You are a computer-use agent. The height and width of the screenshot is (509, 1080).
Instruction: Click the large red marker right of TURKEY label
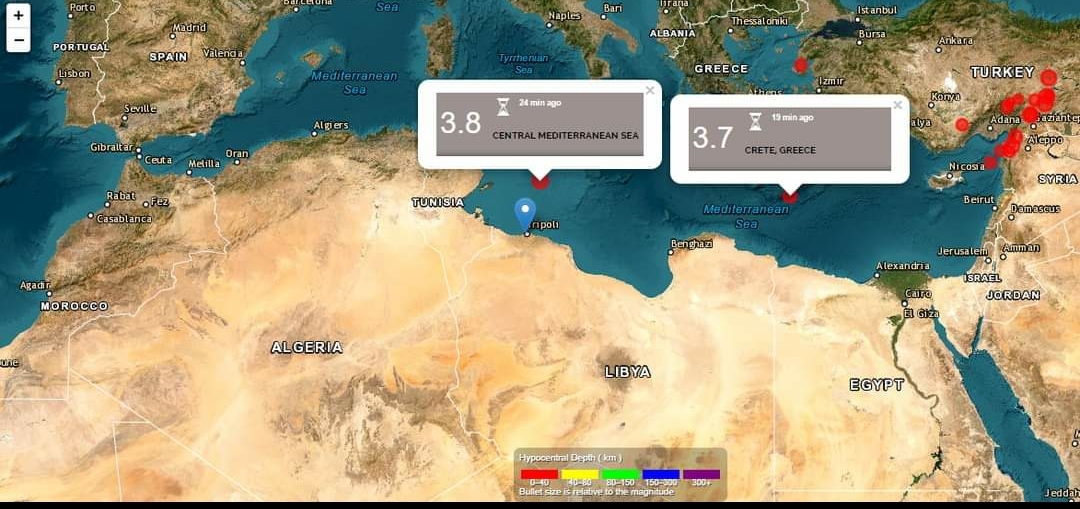(1048, 77)
